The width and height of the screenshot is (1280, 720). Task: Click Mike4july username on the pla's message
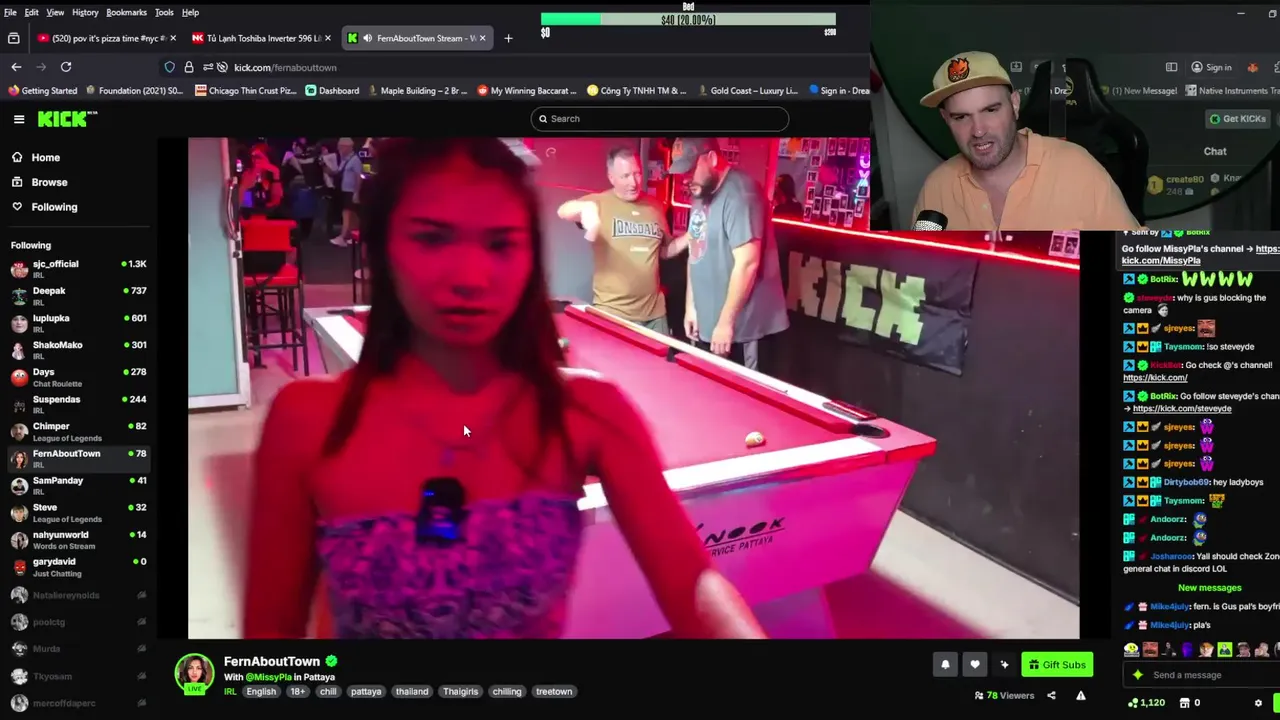(1171, 625)
